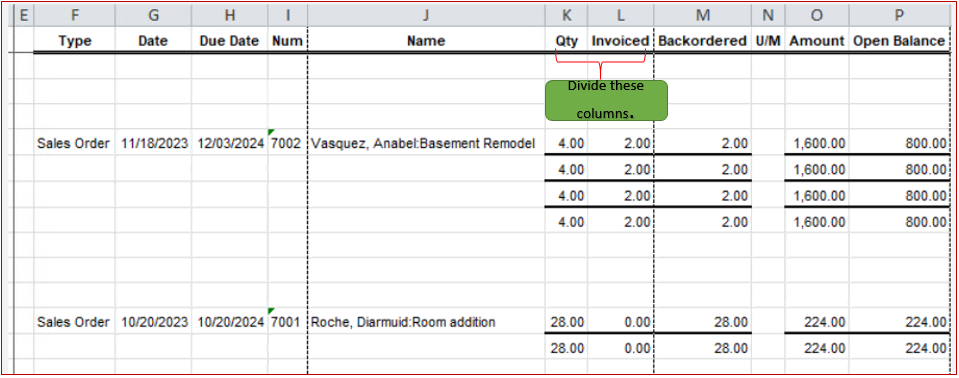Click the Type header cell

coord(75,41)
